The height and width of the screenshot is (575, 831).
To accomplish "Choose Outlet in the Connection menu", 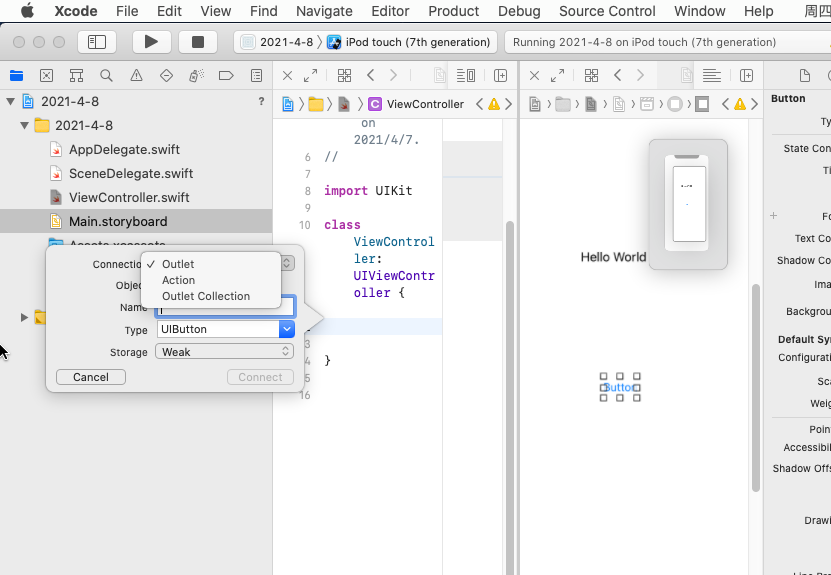I will click(178, 264).
